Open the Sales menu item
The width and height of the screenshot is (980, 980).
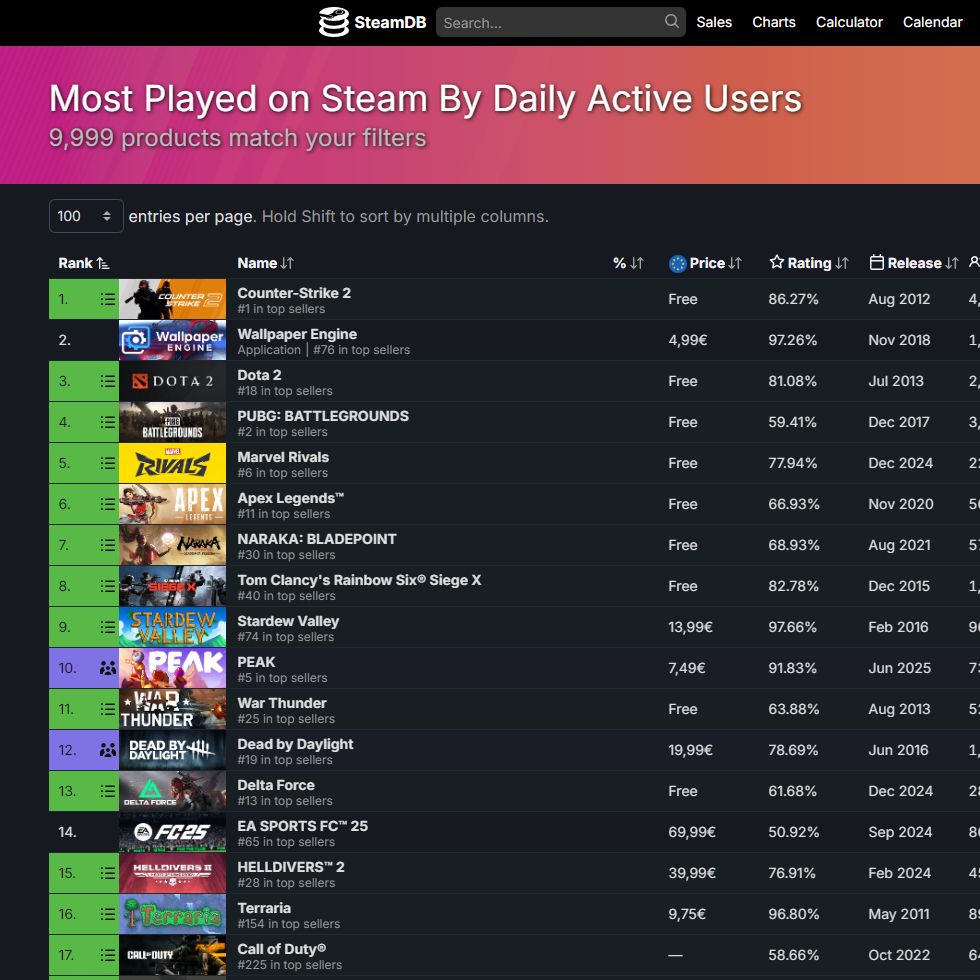[x=714, y=22]
